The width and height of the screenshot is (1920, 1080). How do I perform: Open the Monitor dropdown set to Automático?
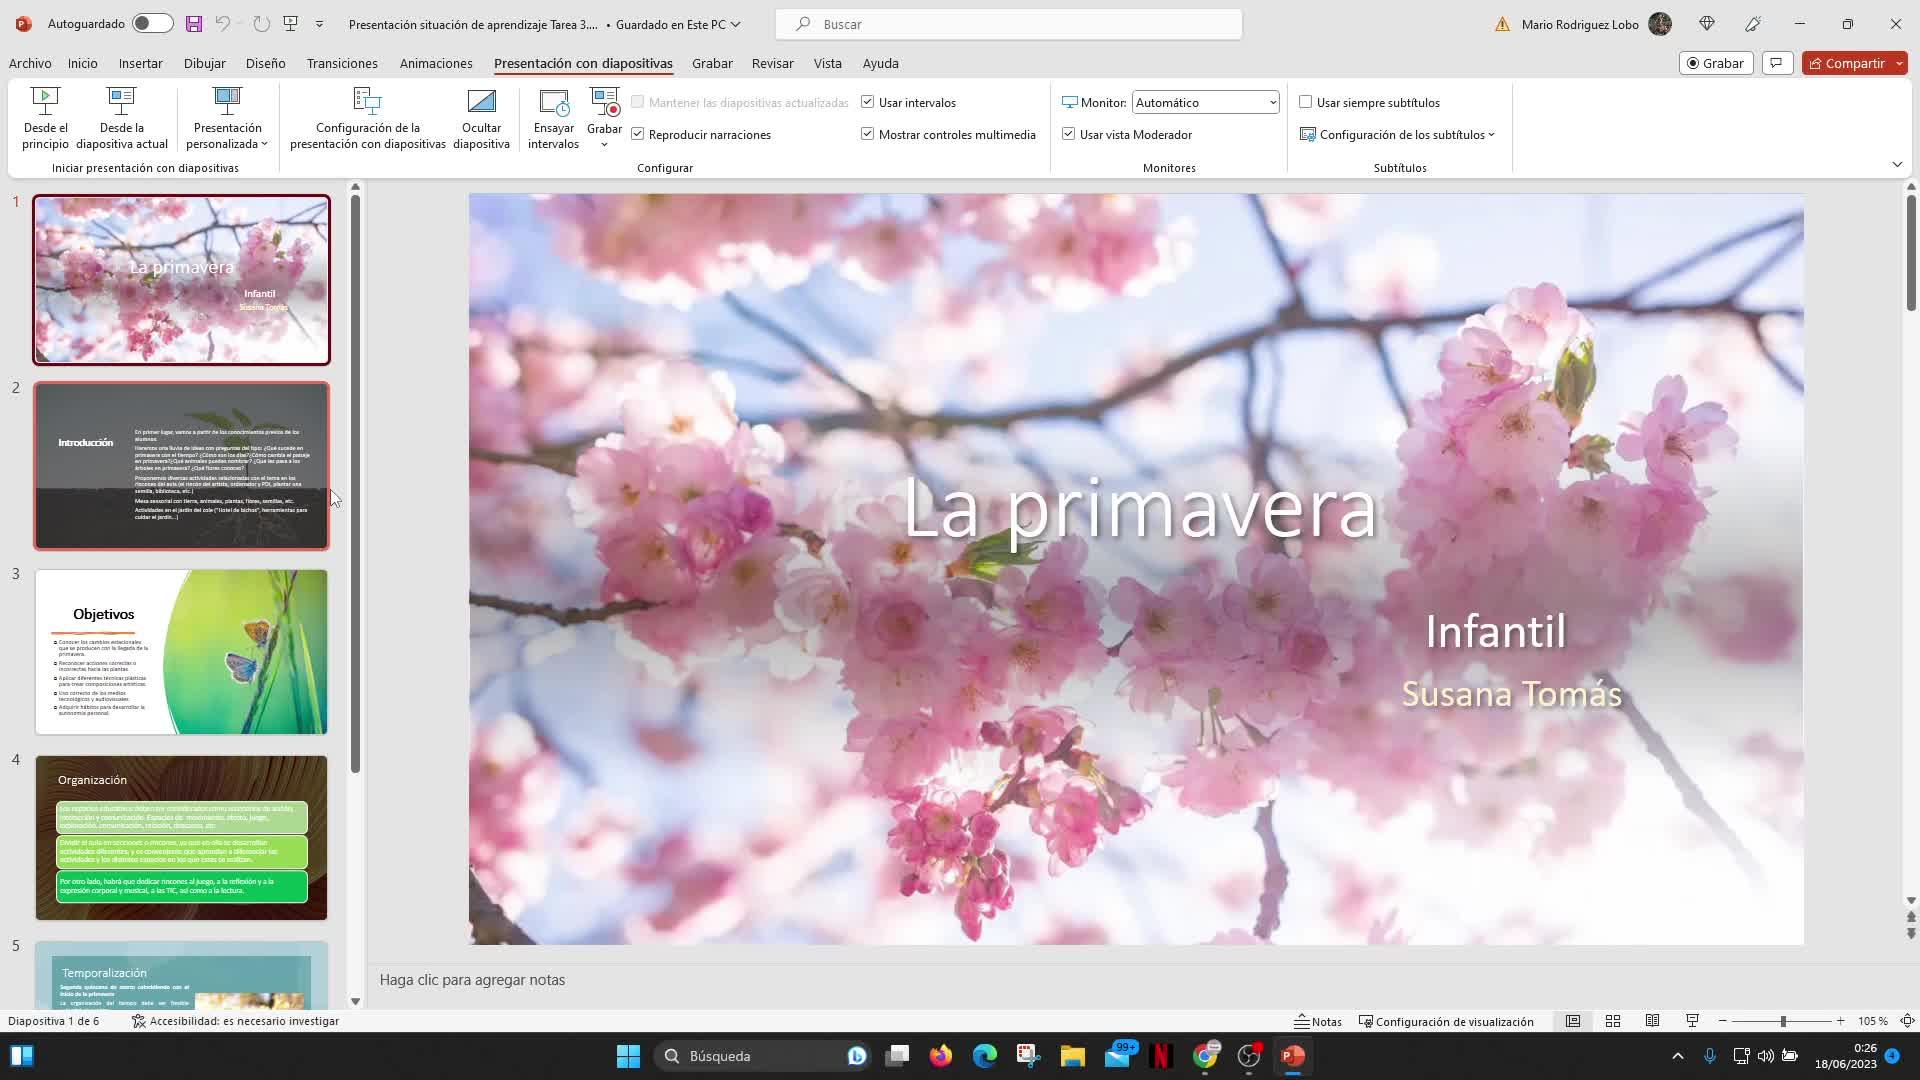click(x=1205, y=102)
